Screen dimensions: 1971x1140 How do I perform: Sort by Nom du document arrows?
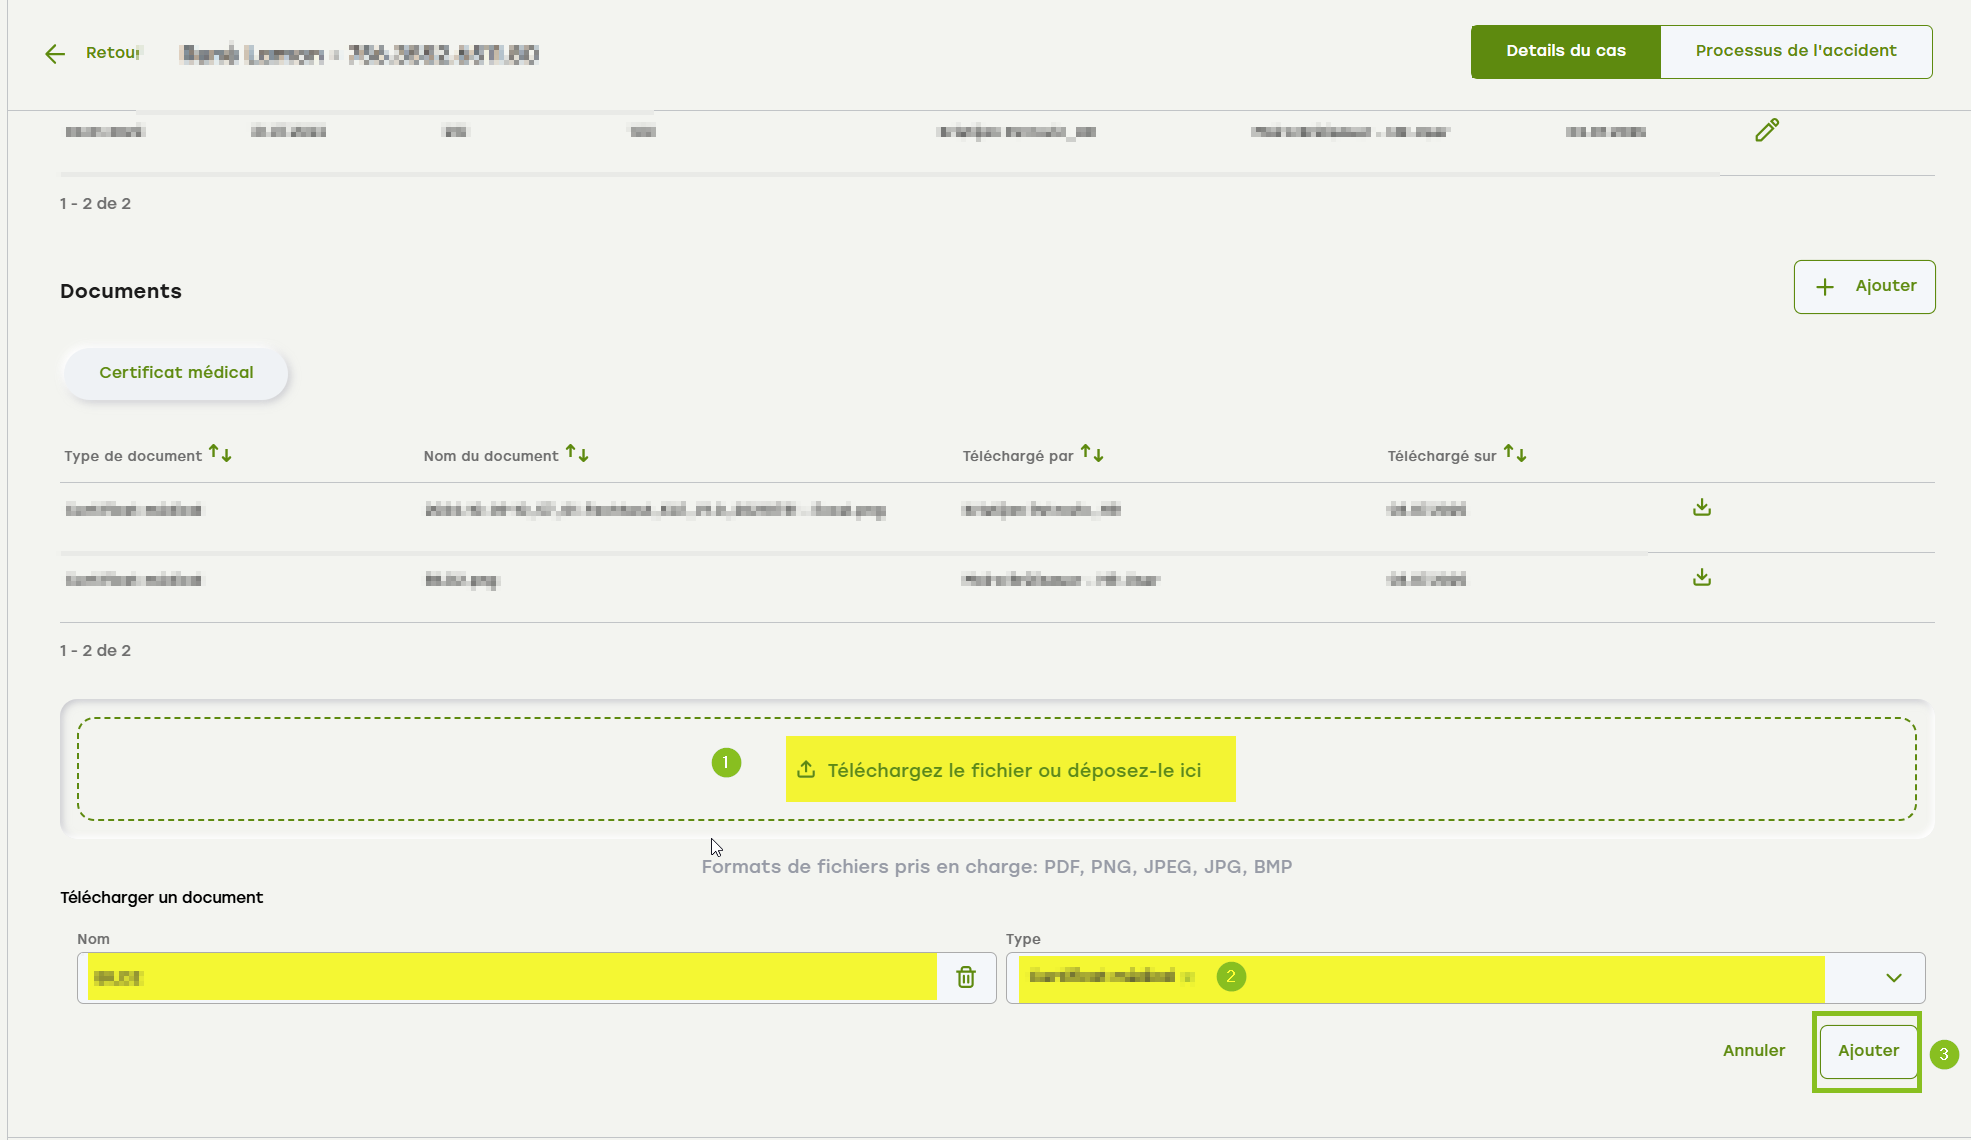pyautogui.click(x=577, y=454)
